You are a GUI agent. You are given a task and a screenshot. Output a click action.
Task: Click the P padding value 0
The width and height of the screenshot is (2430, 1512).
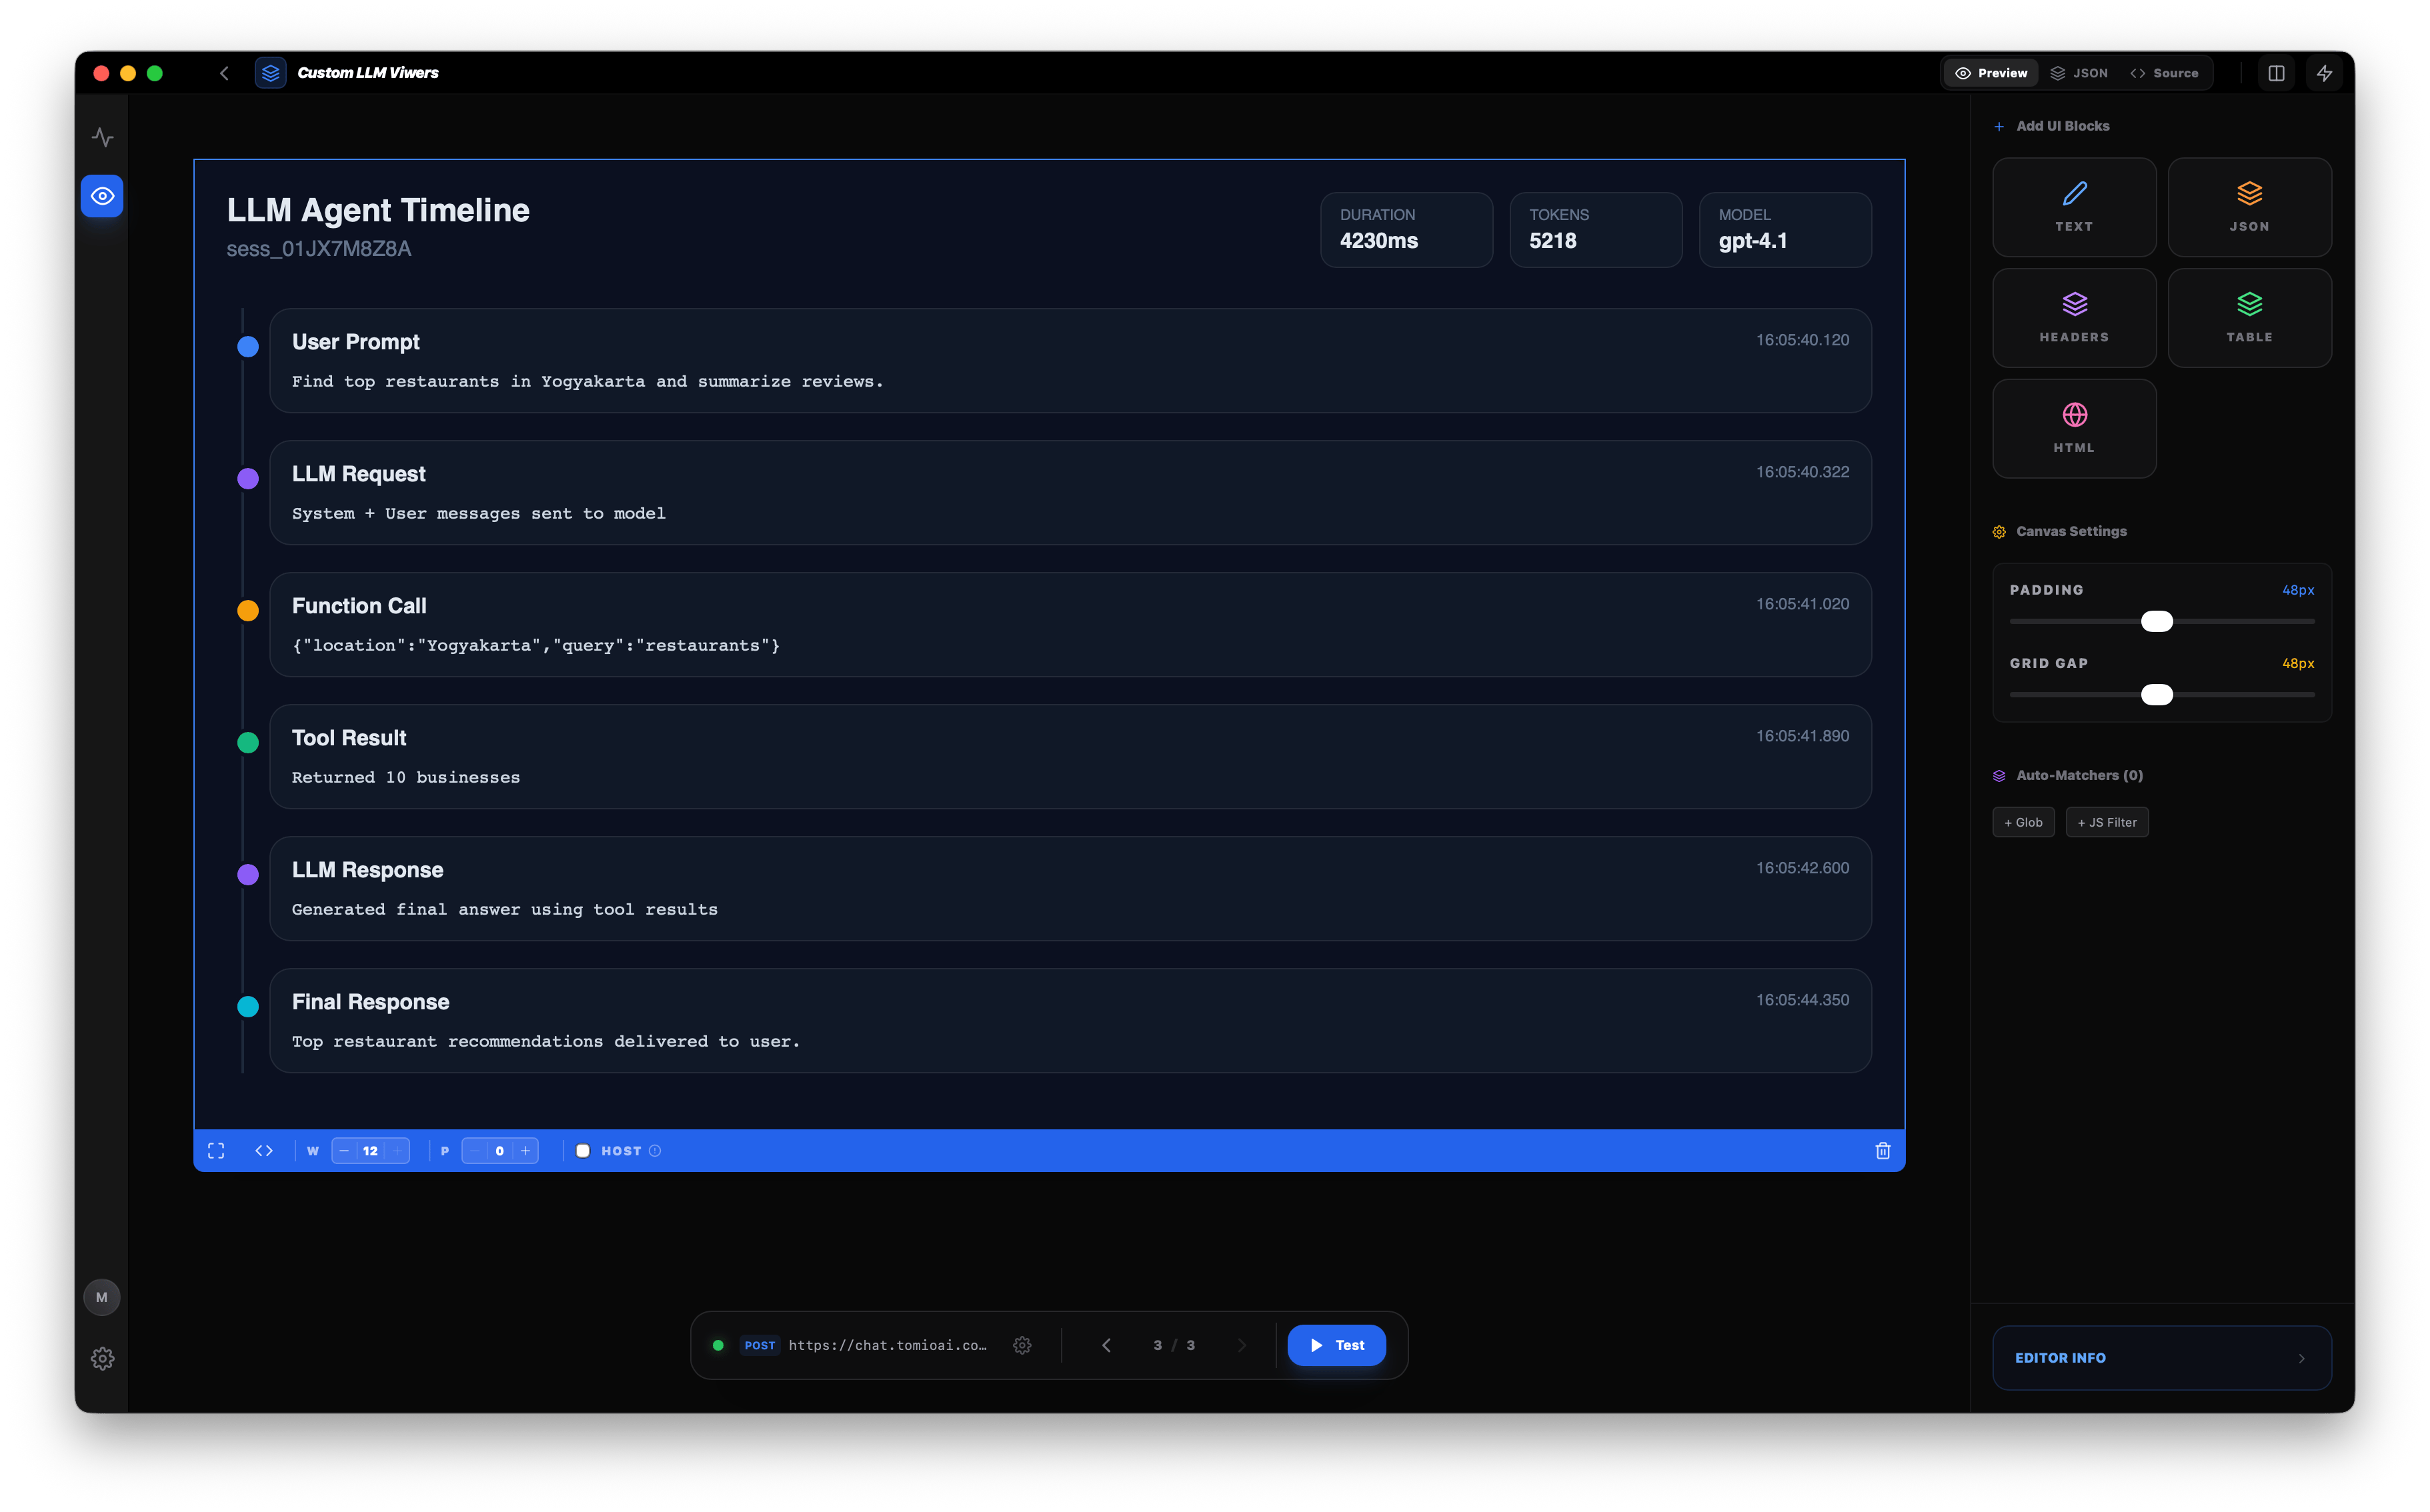(500, 1151)
